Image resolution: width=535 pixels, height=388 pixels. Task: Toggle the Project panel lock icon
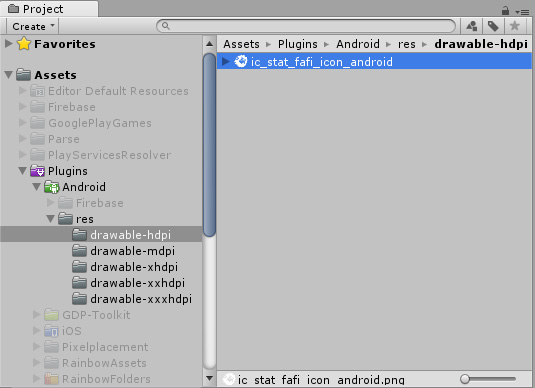[x=505, y=11]
